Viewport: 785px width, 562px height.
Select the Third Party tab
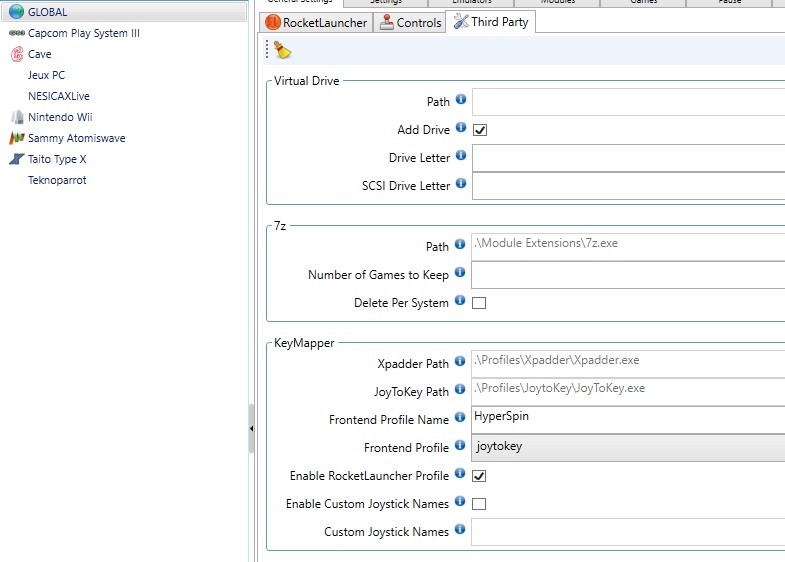click(x=491, y=22)
